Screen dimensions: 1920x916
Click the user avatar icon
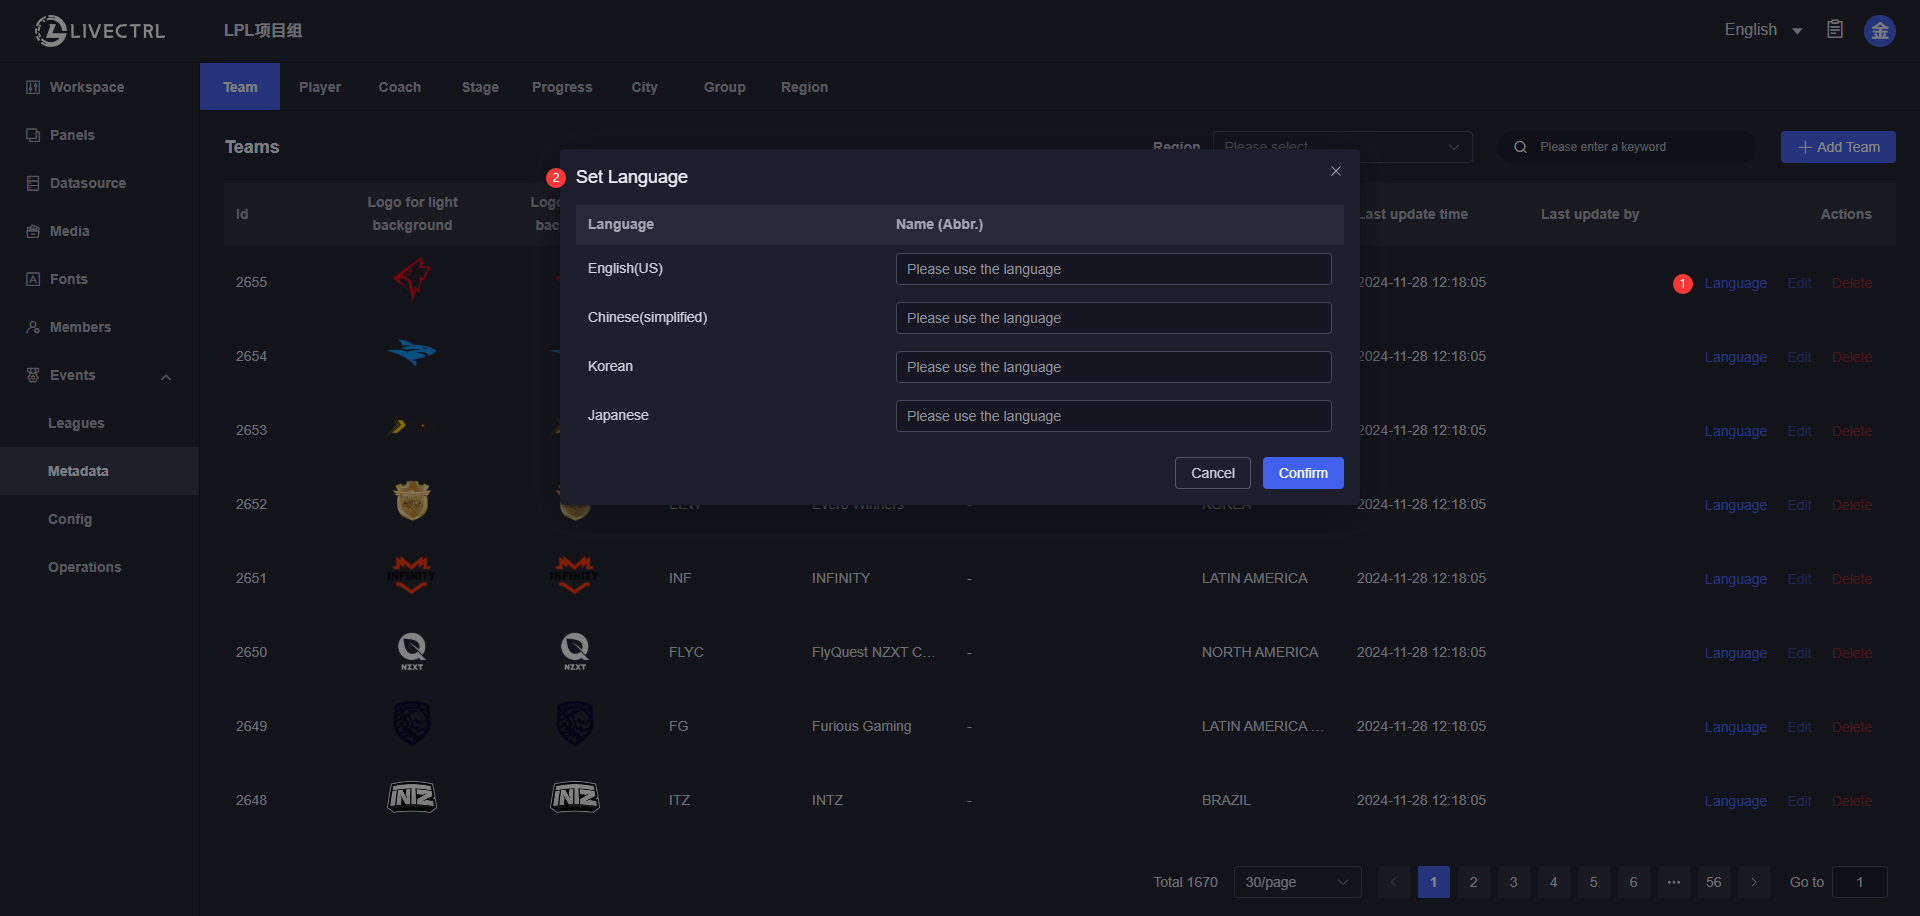click(x=1879, y=31)
